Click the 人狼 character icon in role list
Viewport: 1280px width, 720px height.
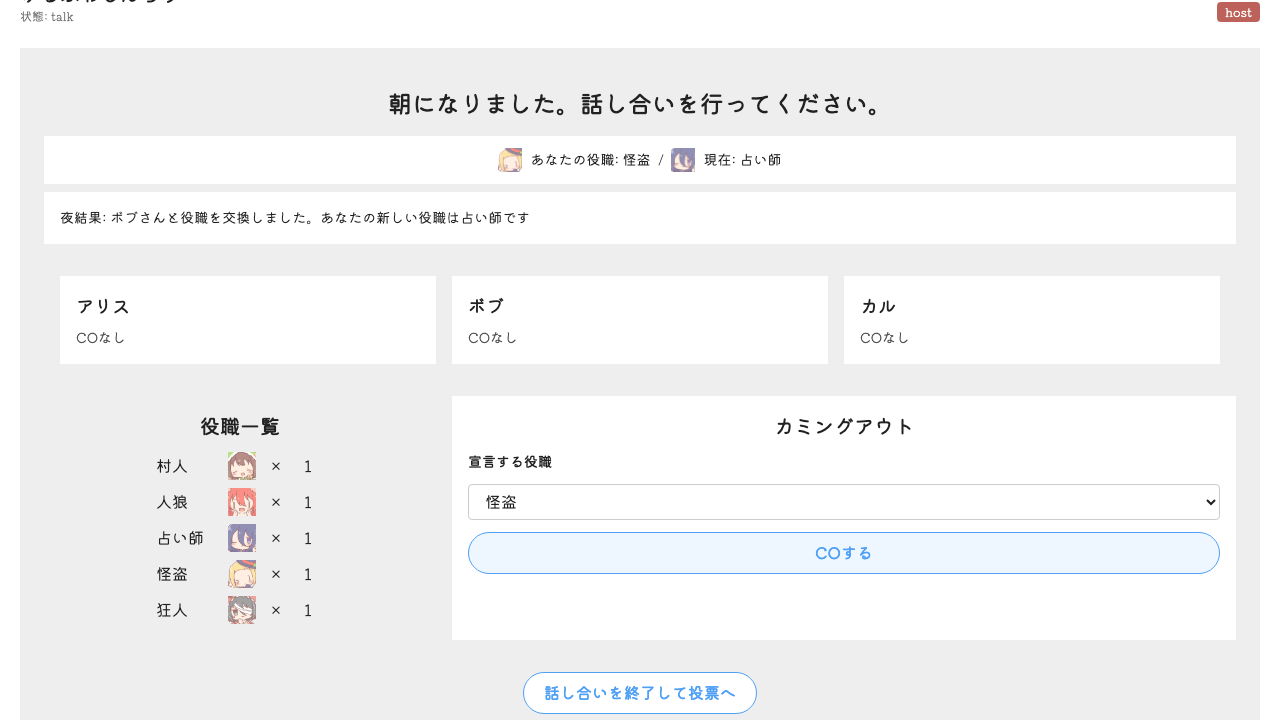(242, 502)
